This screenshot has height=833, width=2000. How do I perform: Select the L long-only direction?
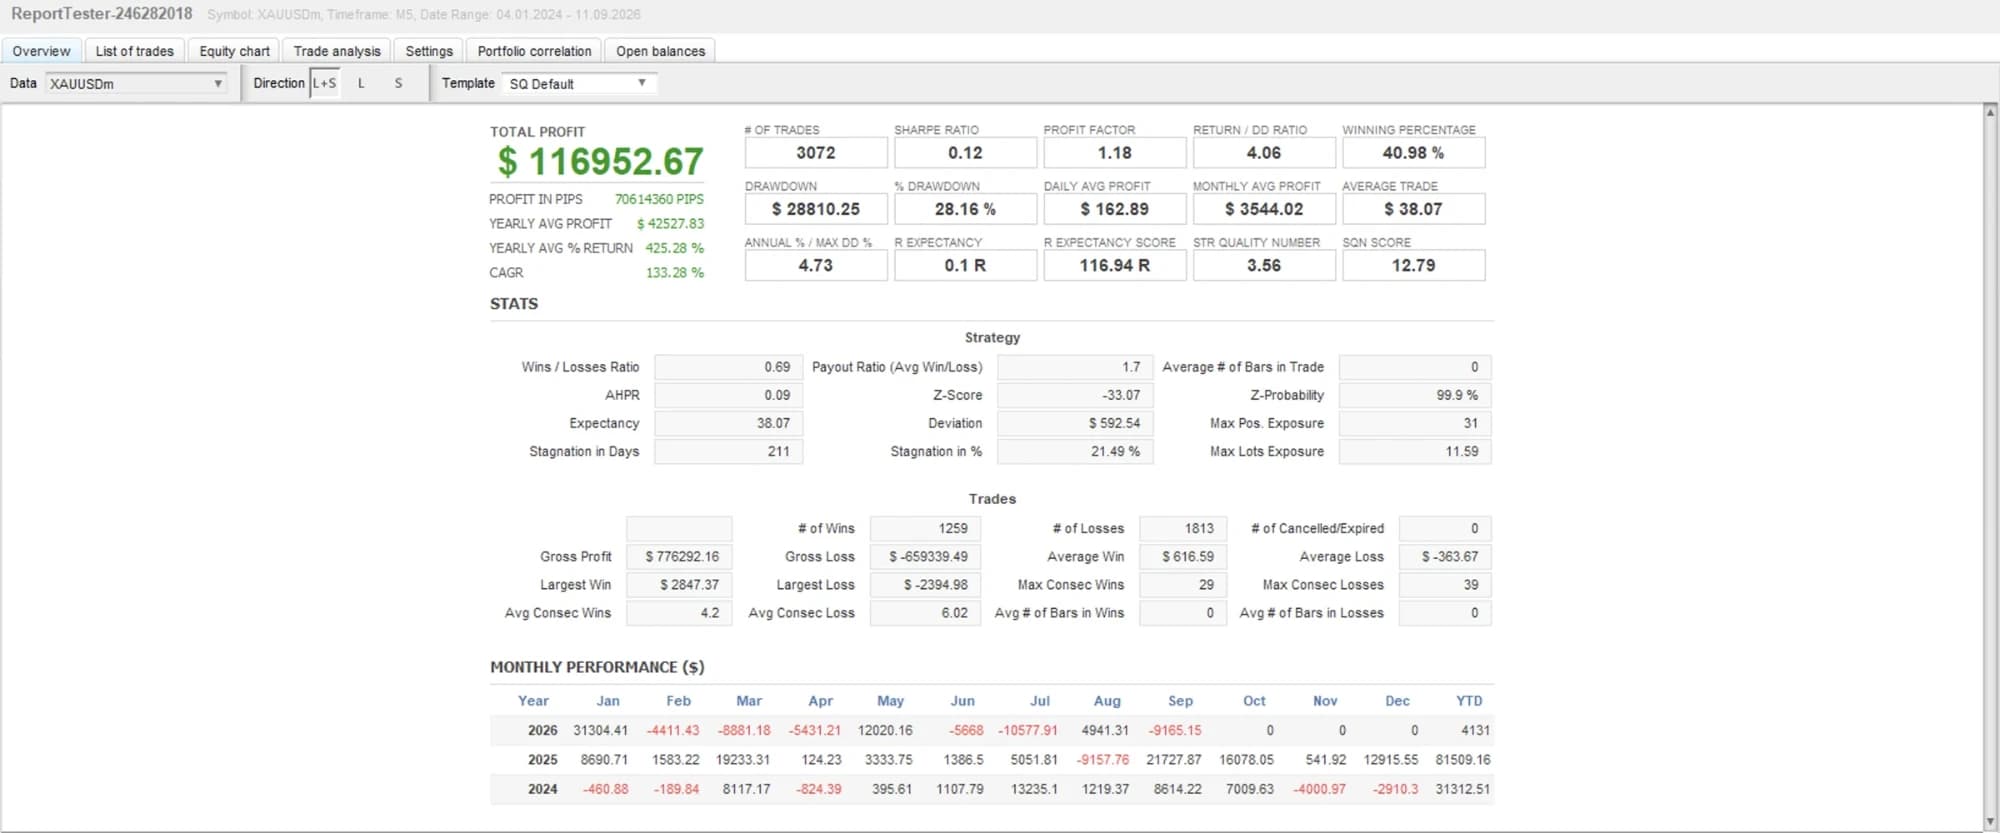361,83
